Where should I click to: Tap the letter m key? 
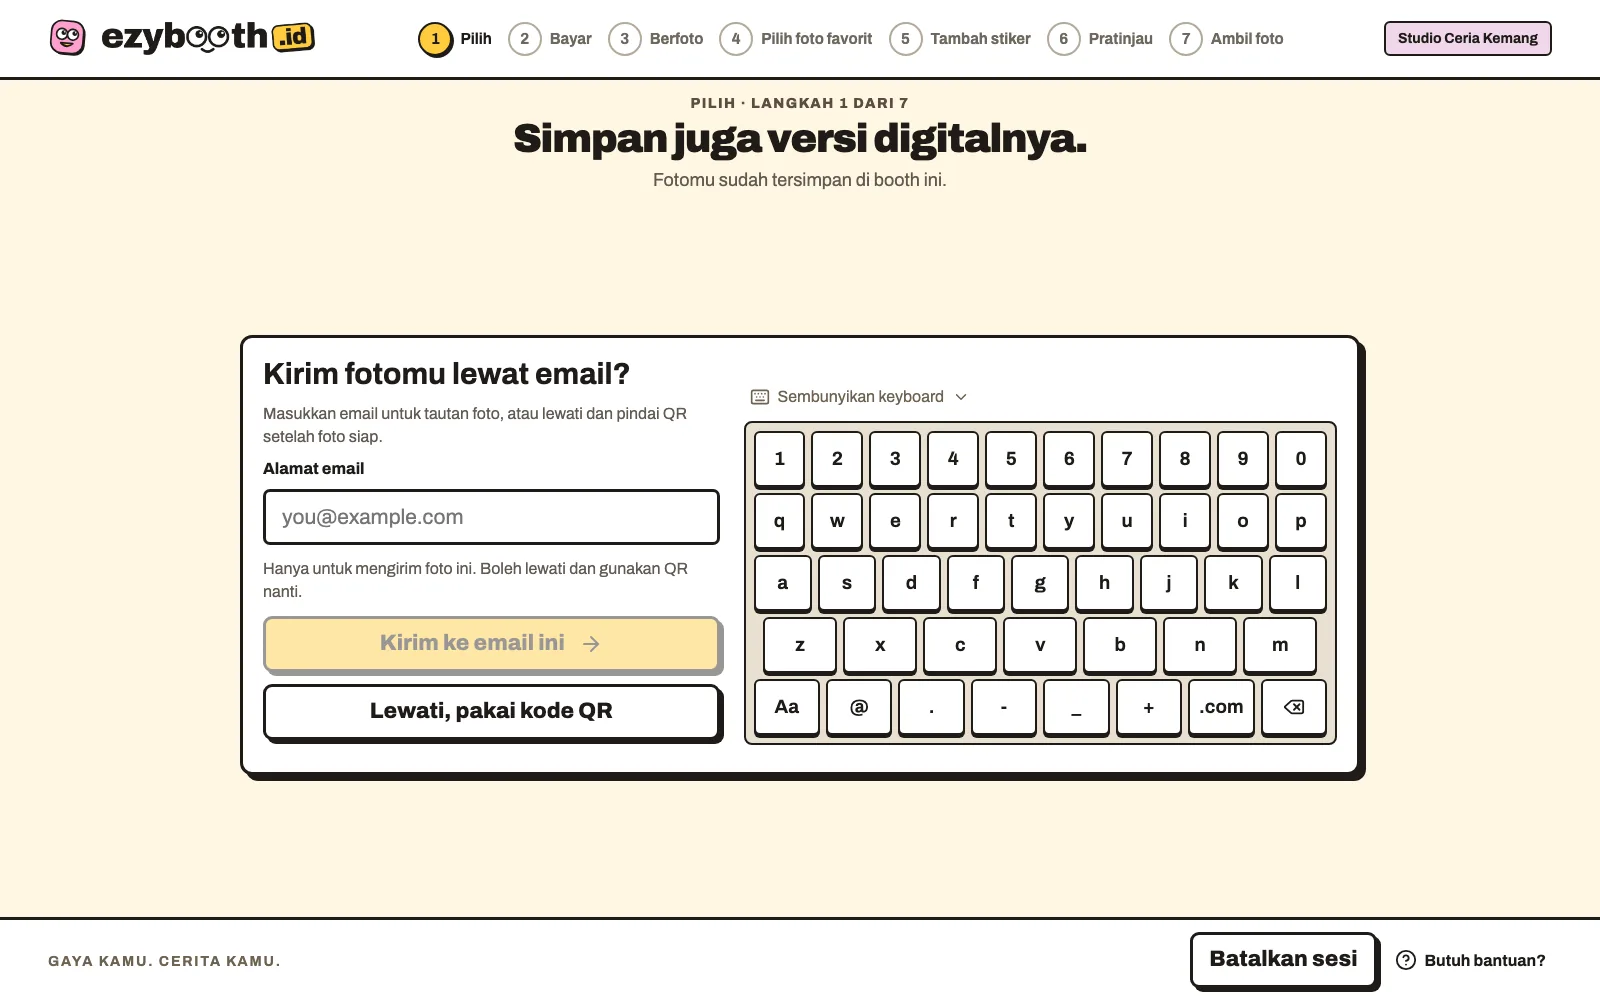click(x=1280, y=645)
